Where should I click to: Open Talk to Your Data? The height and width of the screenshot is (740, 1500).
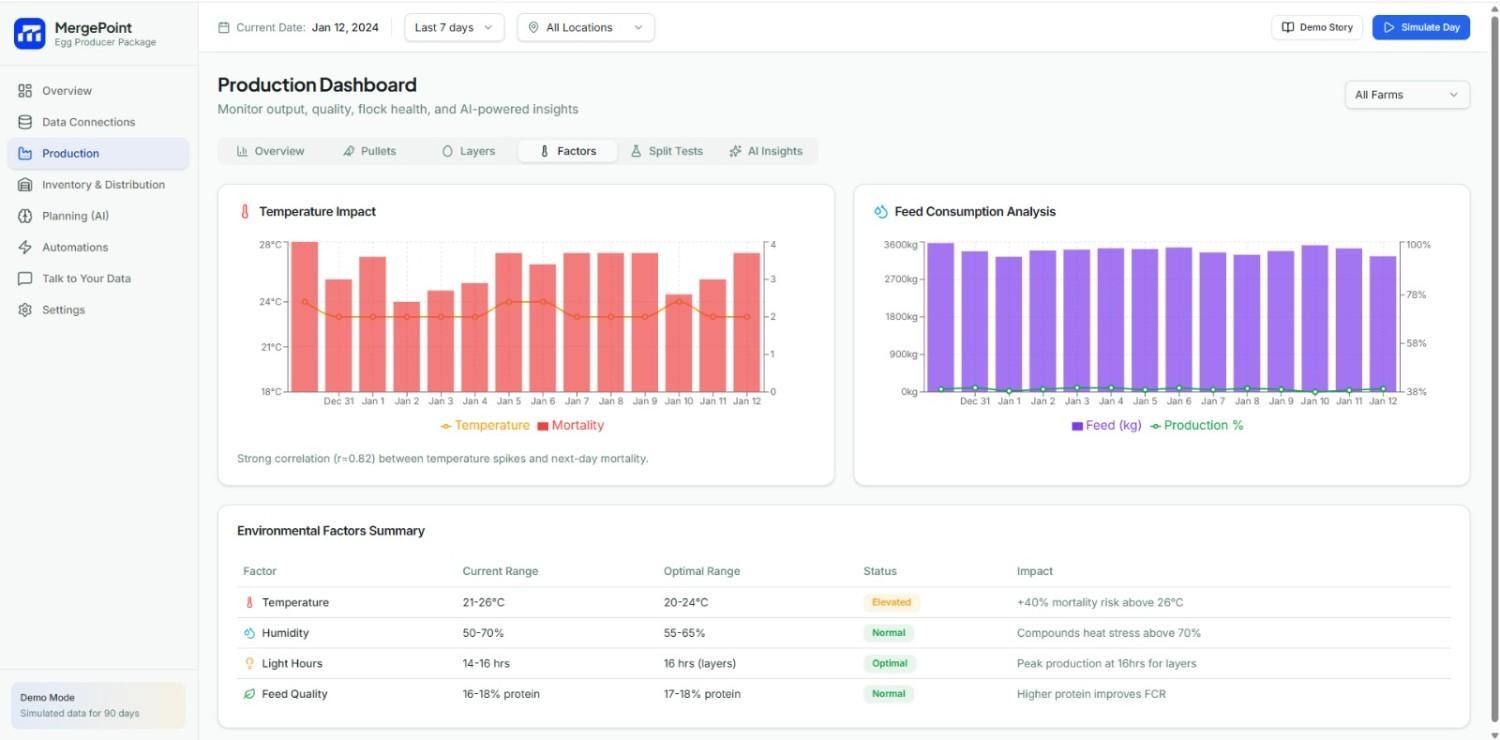pyautogui.click(x=85, y=278)
